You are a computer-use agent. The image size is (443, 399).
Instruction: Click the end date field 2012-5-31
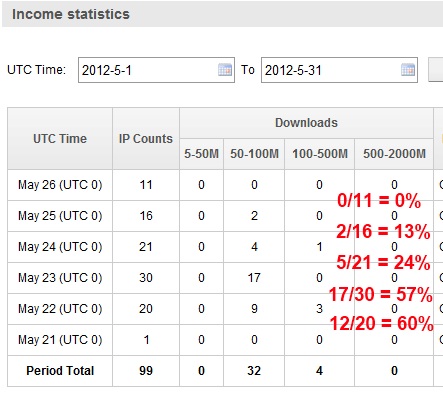[339, 70]
